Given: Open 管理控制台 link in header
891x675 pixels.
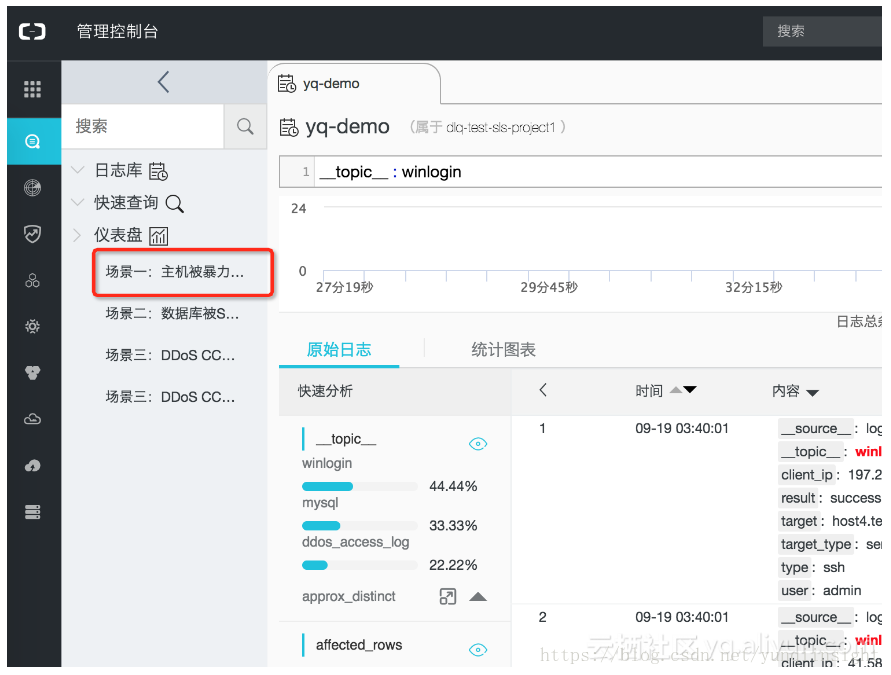Looking at the screenshot, I should pos(117,31).
